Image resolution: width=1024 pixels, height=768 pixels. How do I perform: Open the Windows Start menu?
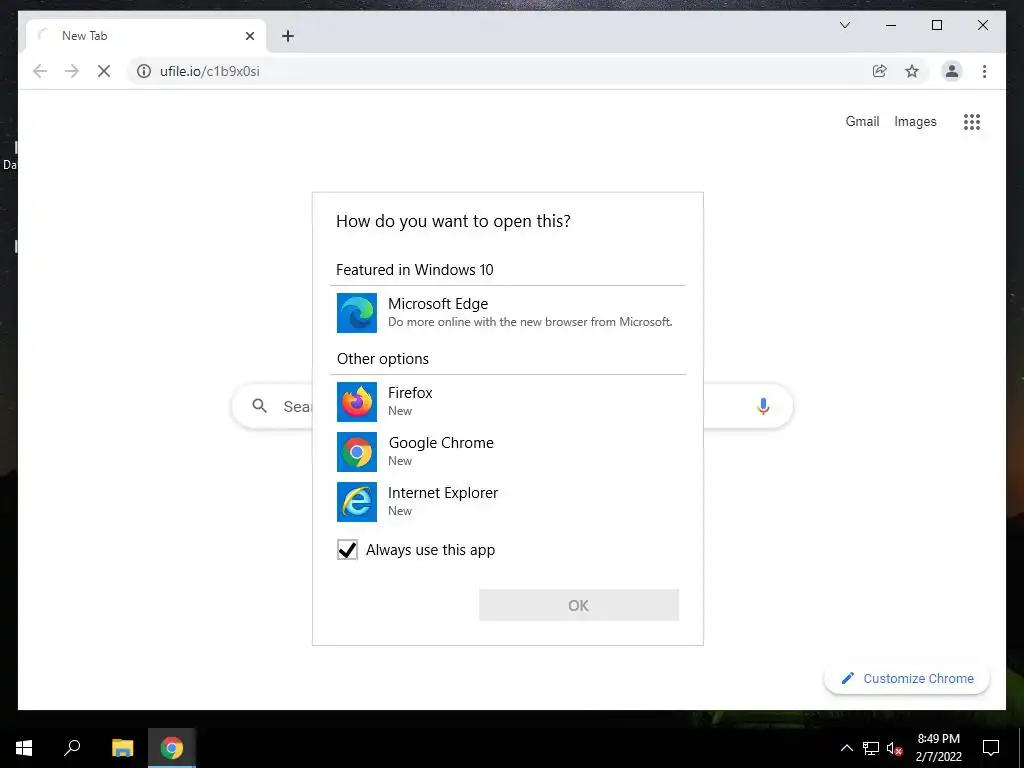(24, 748)
